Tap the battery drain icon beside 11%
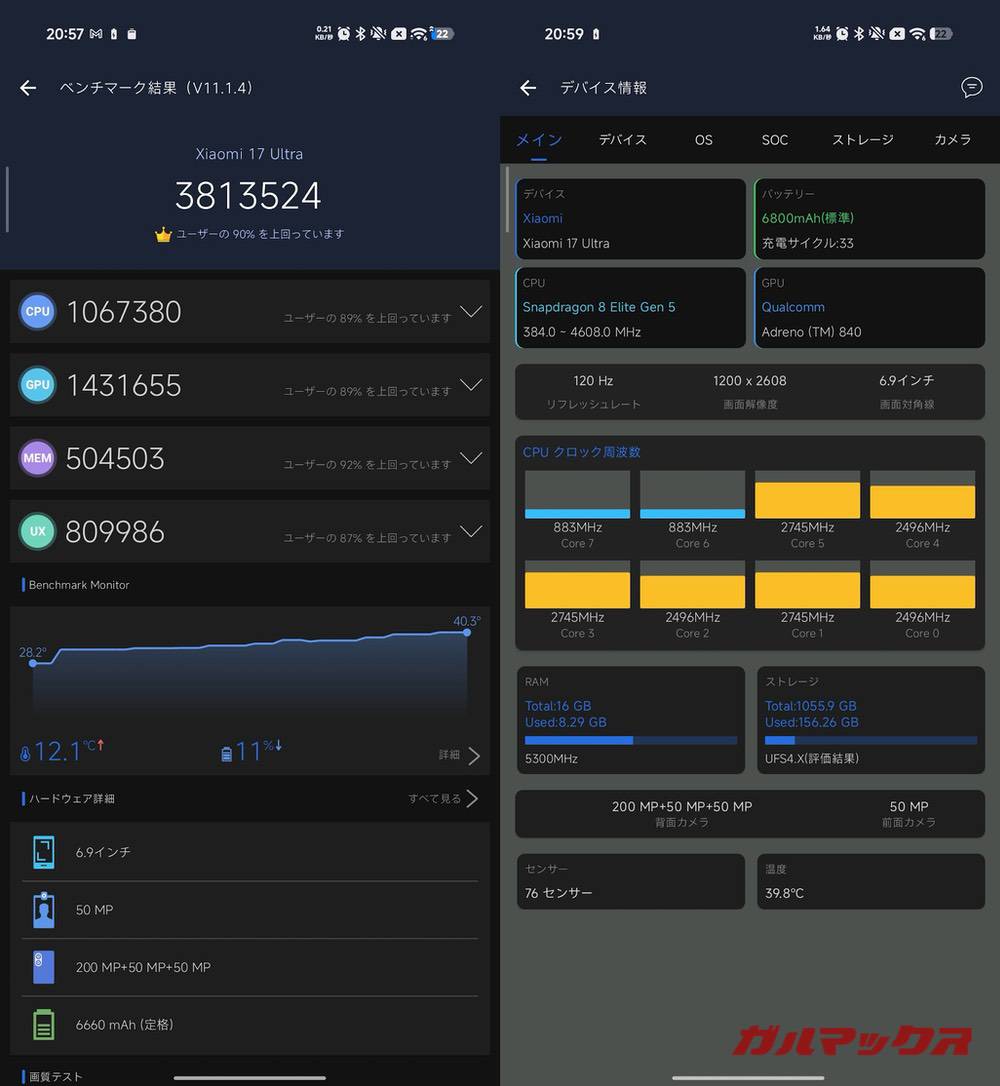 [226, 754]
